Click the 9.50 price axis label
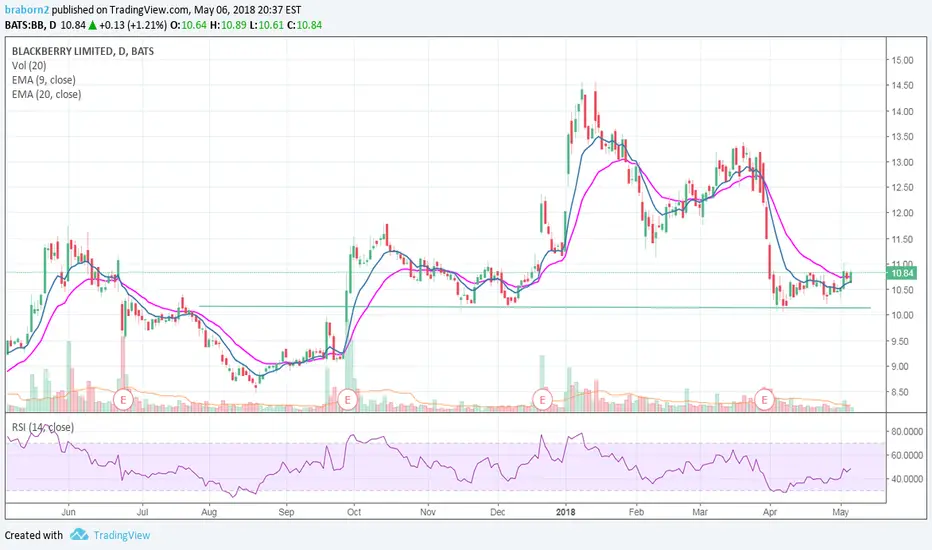This screenshot has height=550, width=932. pos(902,341)
